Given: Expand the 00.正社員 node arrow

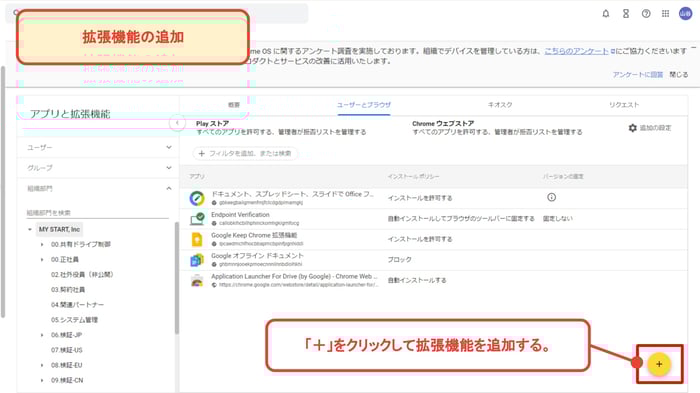Looking at the screenshot, I should (42, 259).
